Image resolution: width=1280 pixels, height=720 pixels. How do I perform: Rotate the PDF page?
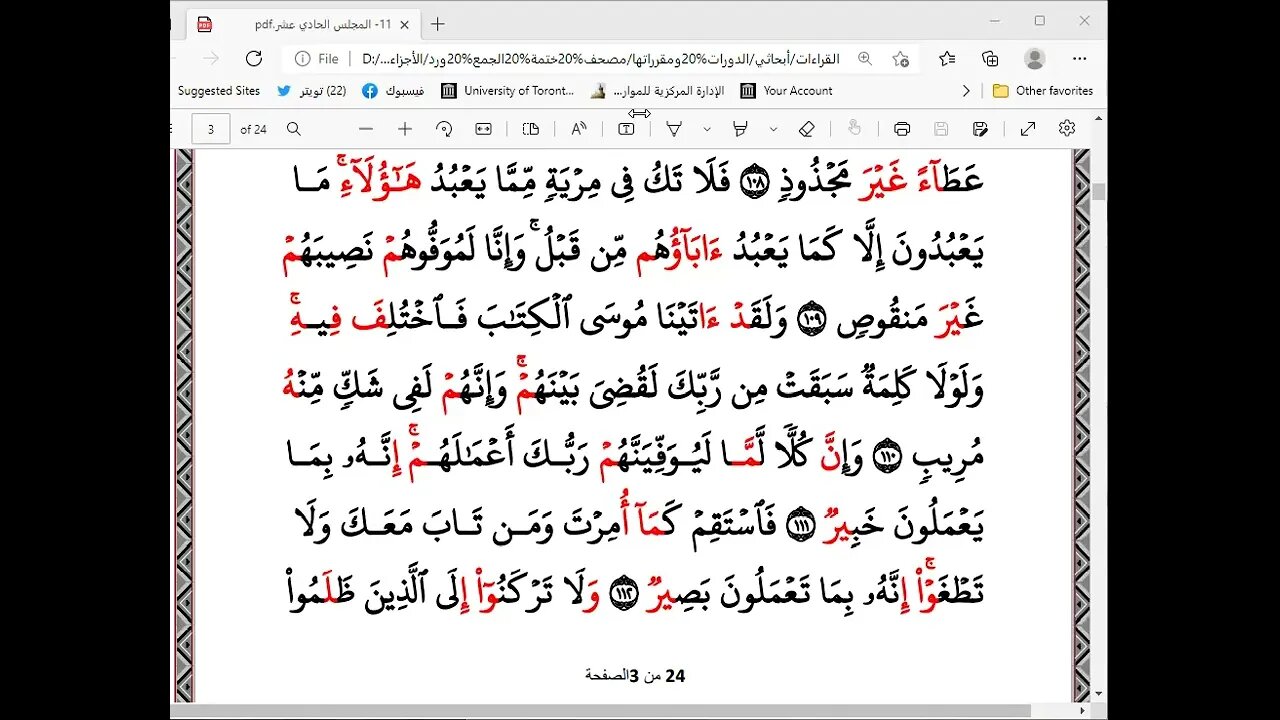444,129
